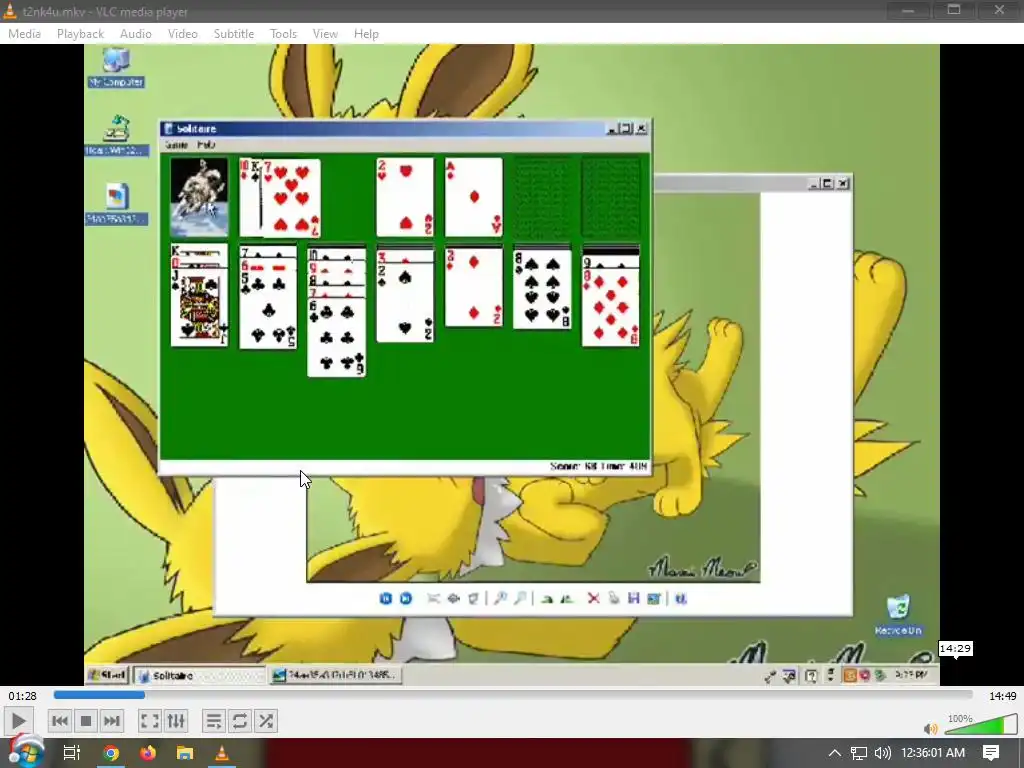Select Solitaire taskbar button in video
Viewport: 1024px width, 768px height.
click(x=199, y=675)
